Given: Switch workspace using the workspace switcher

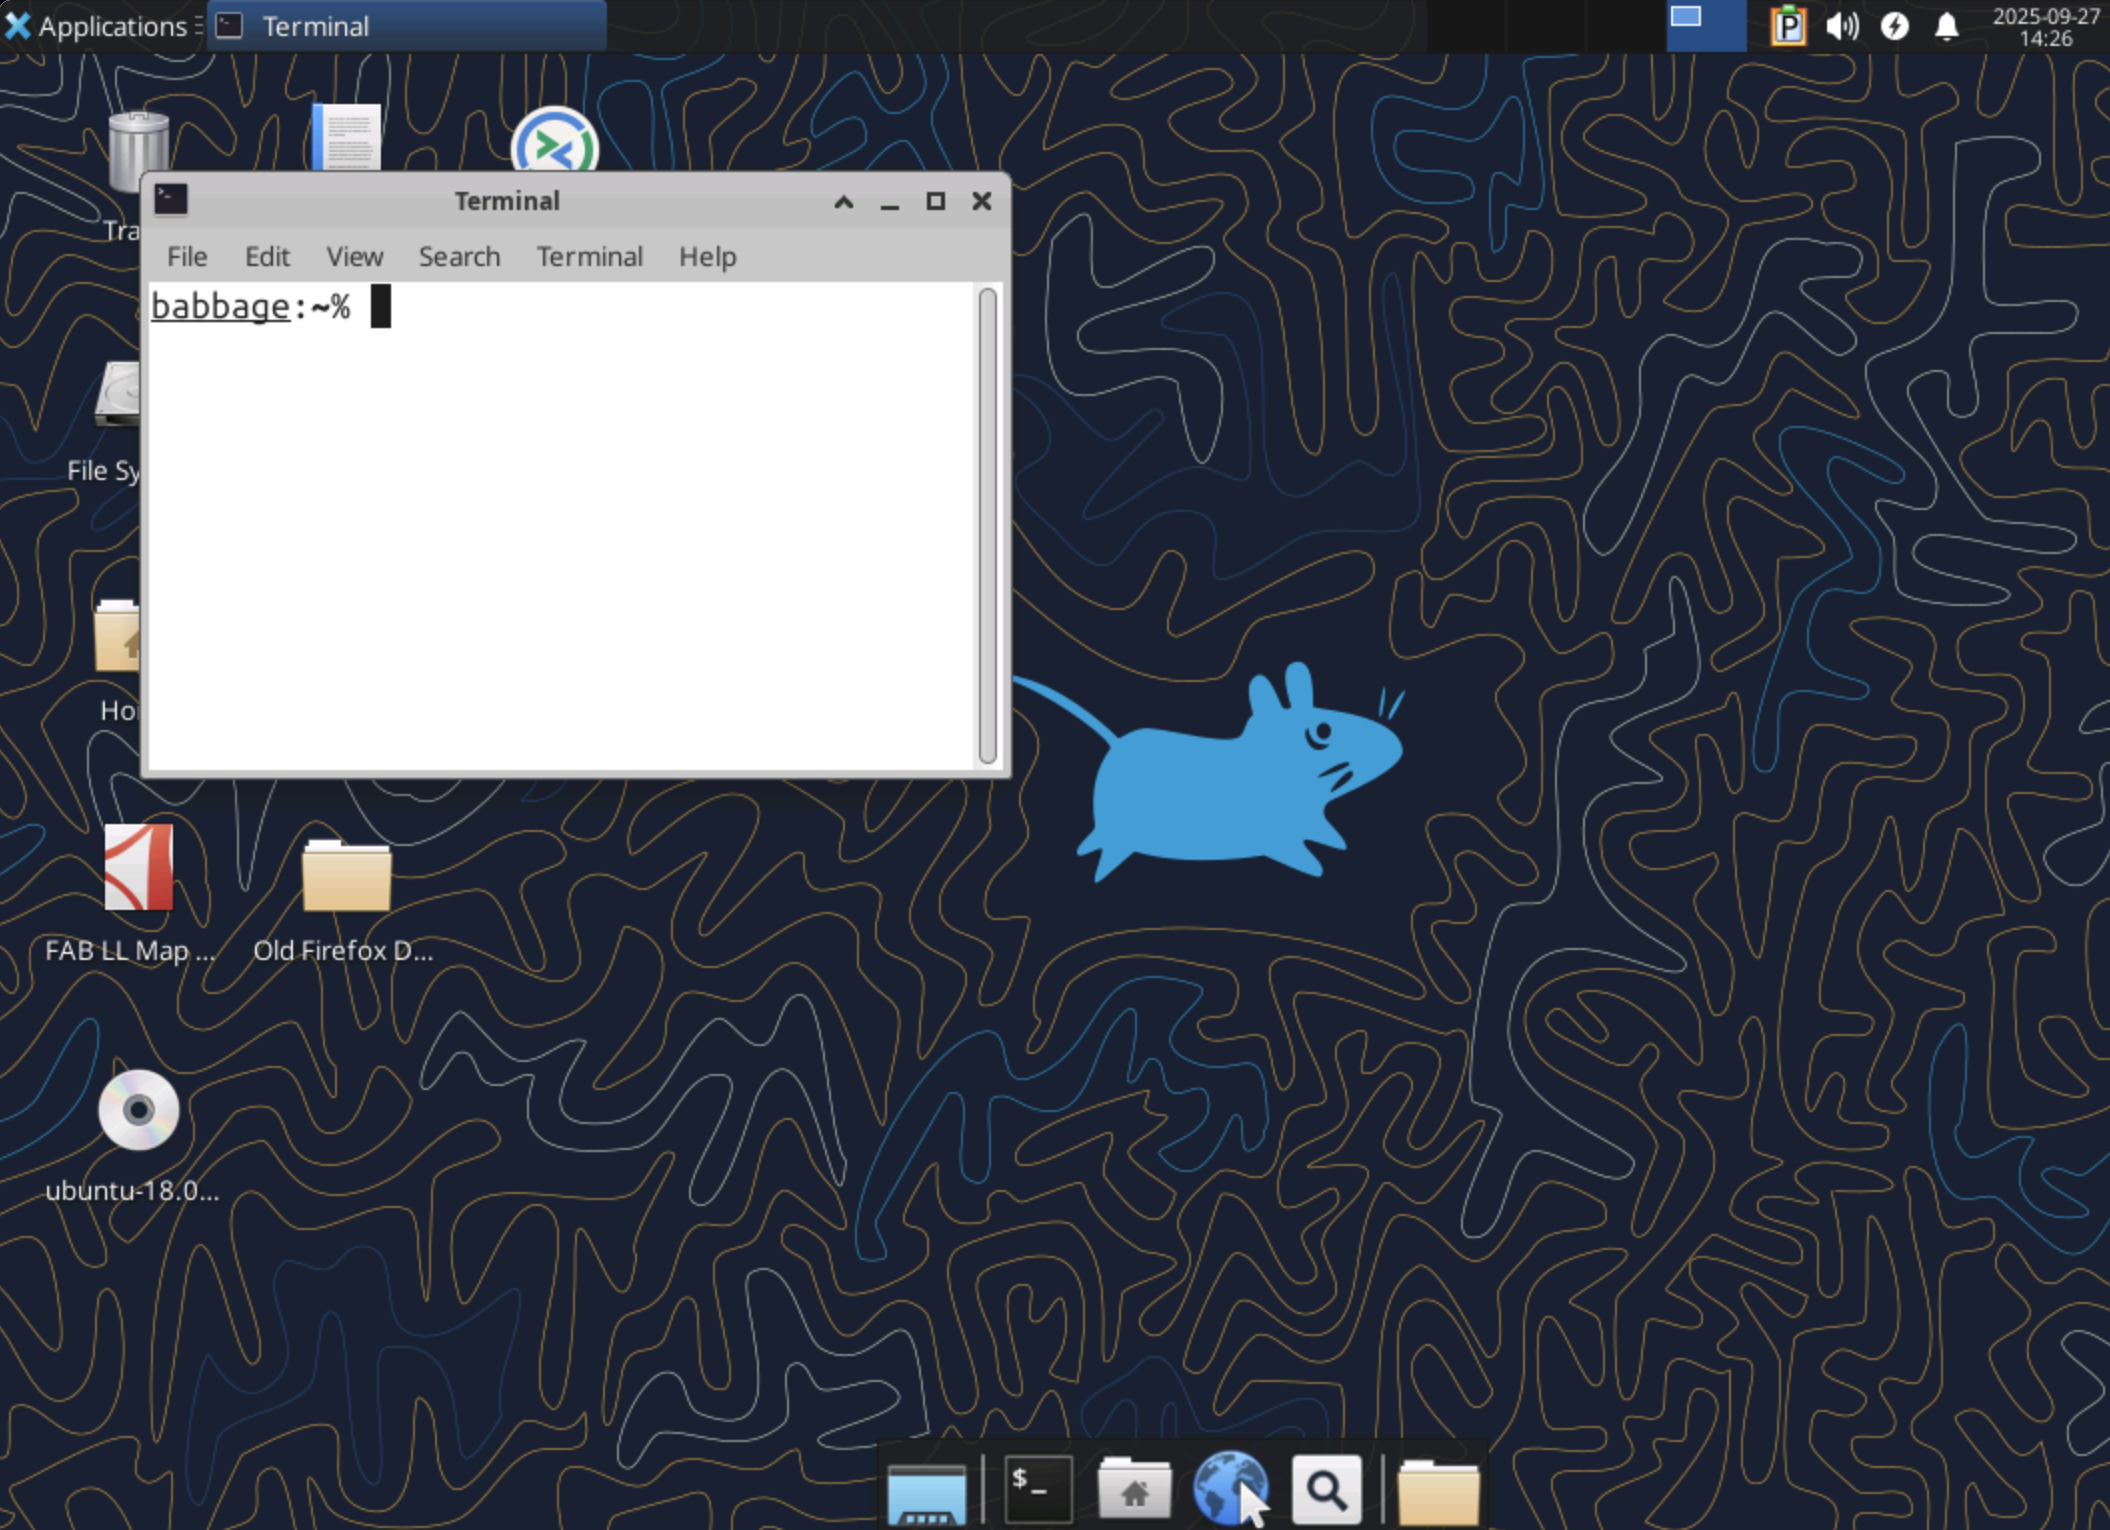Looking at the screenshot, I should [1705, 26].
